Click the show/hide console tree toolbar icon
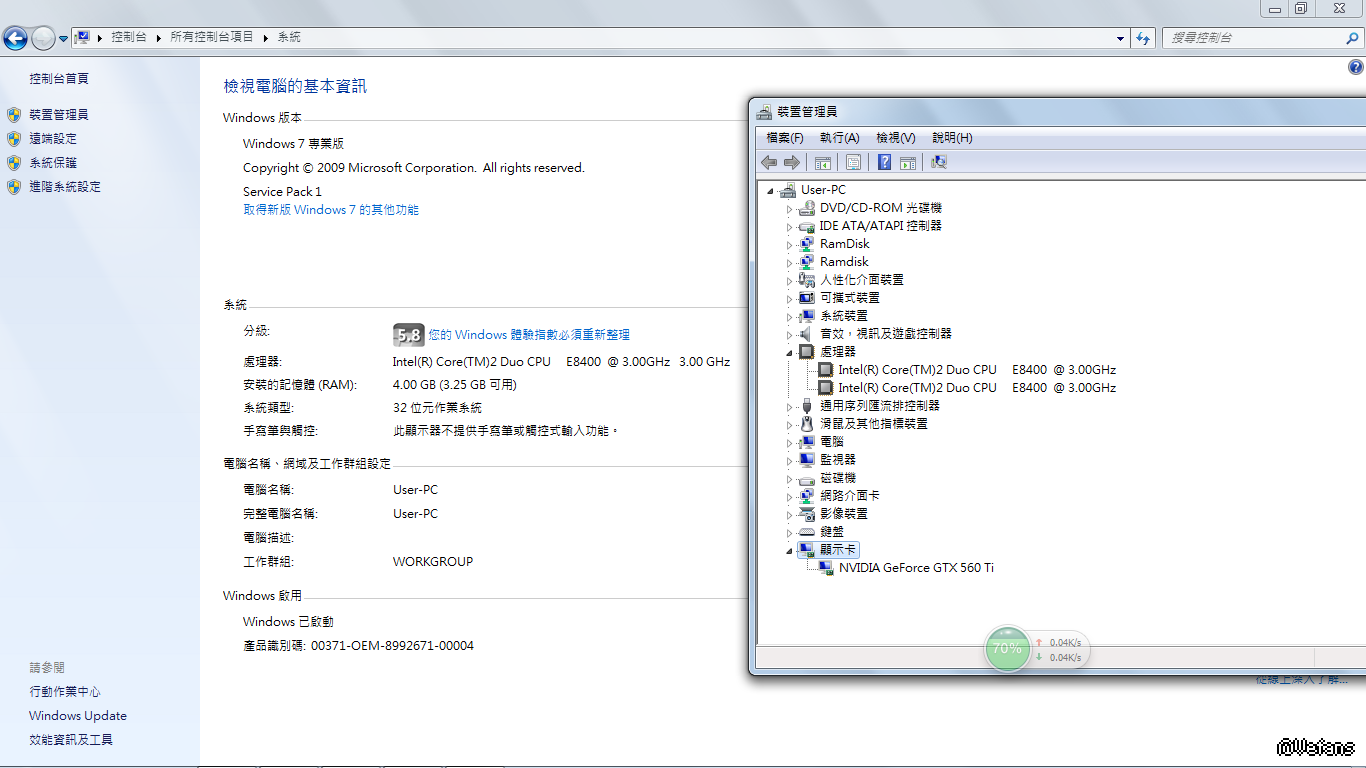This screenshot has width=1366, height=768. click(x=823, y=162)
